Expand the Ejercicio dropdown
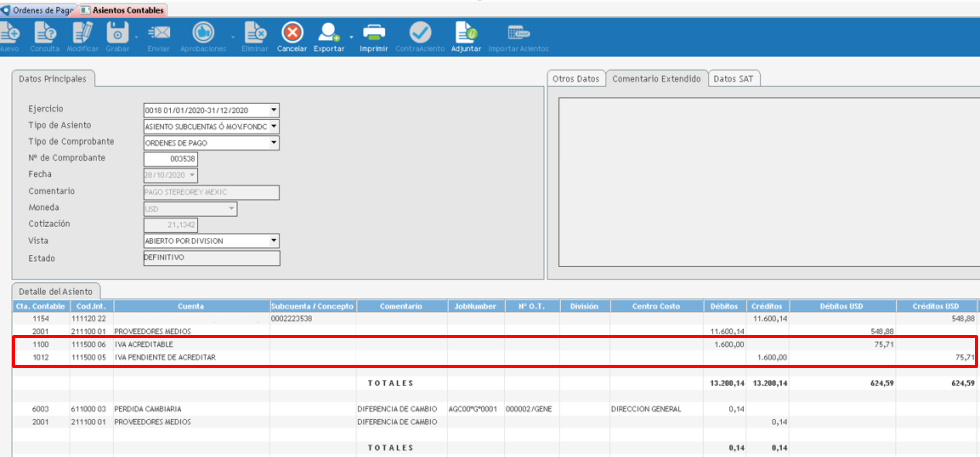Image resolution: width=980 pixels, height=457 pixels. pos(273,110)
